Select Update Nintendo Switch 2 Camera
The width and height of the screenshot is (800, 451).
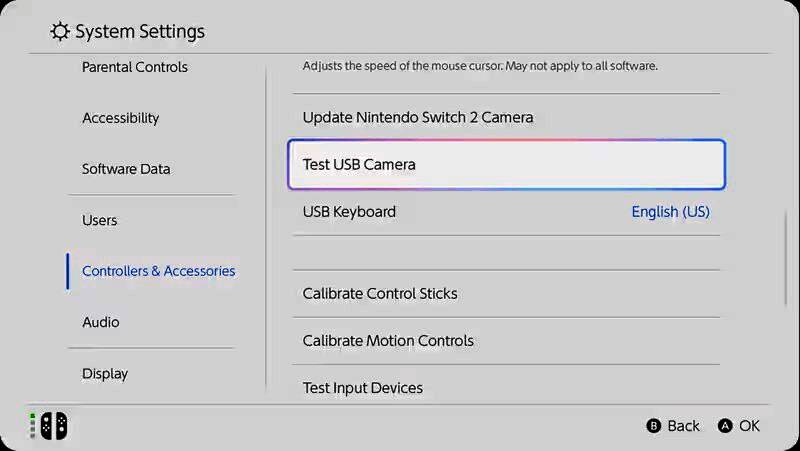click(418, 117)
